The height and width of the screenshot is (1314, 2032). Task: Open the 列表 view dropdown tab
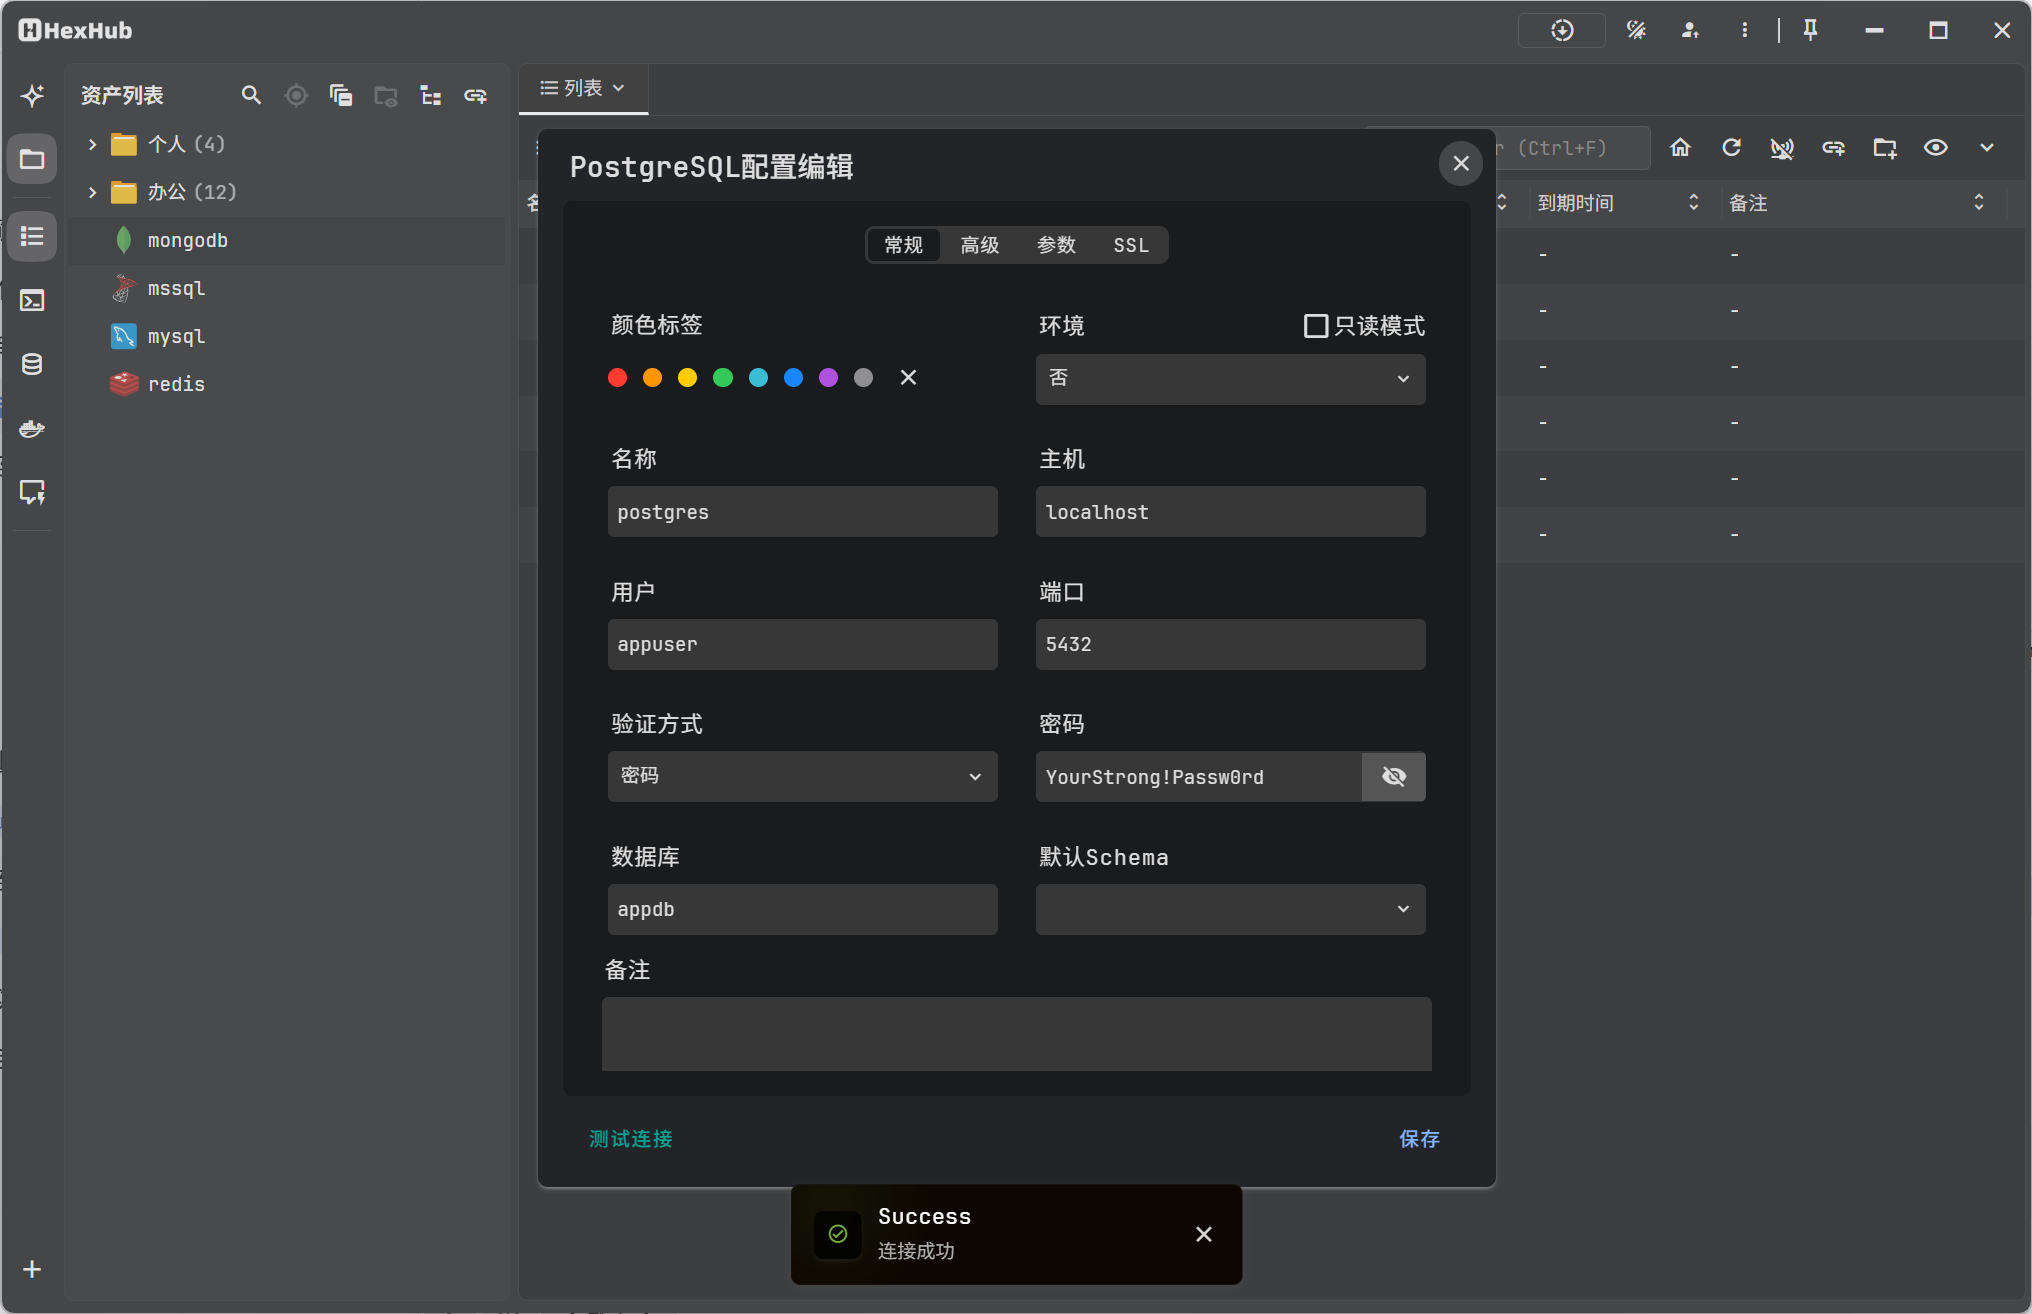tap(583, 88)
